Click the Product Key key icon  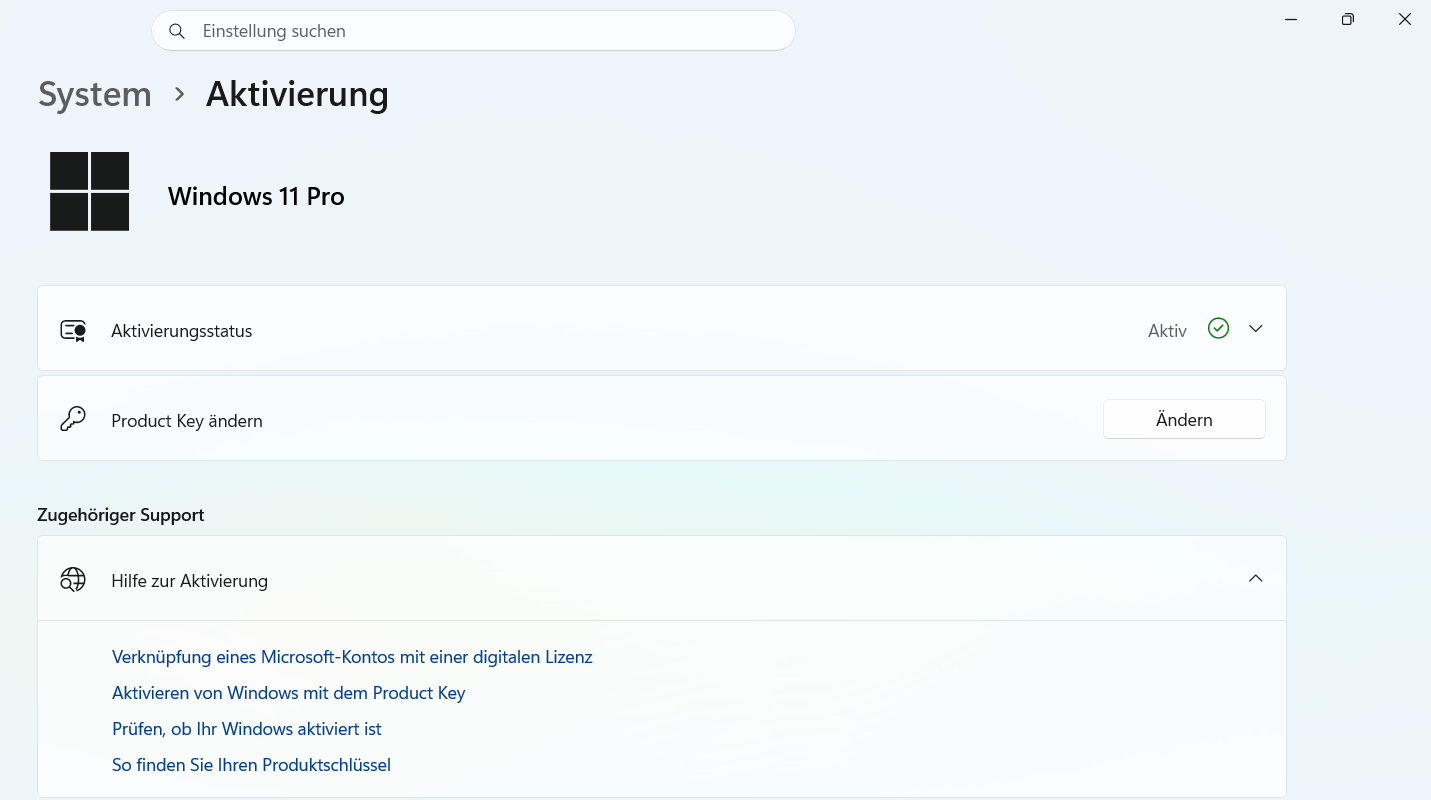pos(73,419)
